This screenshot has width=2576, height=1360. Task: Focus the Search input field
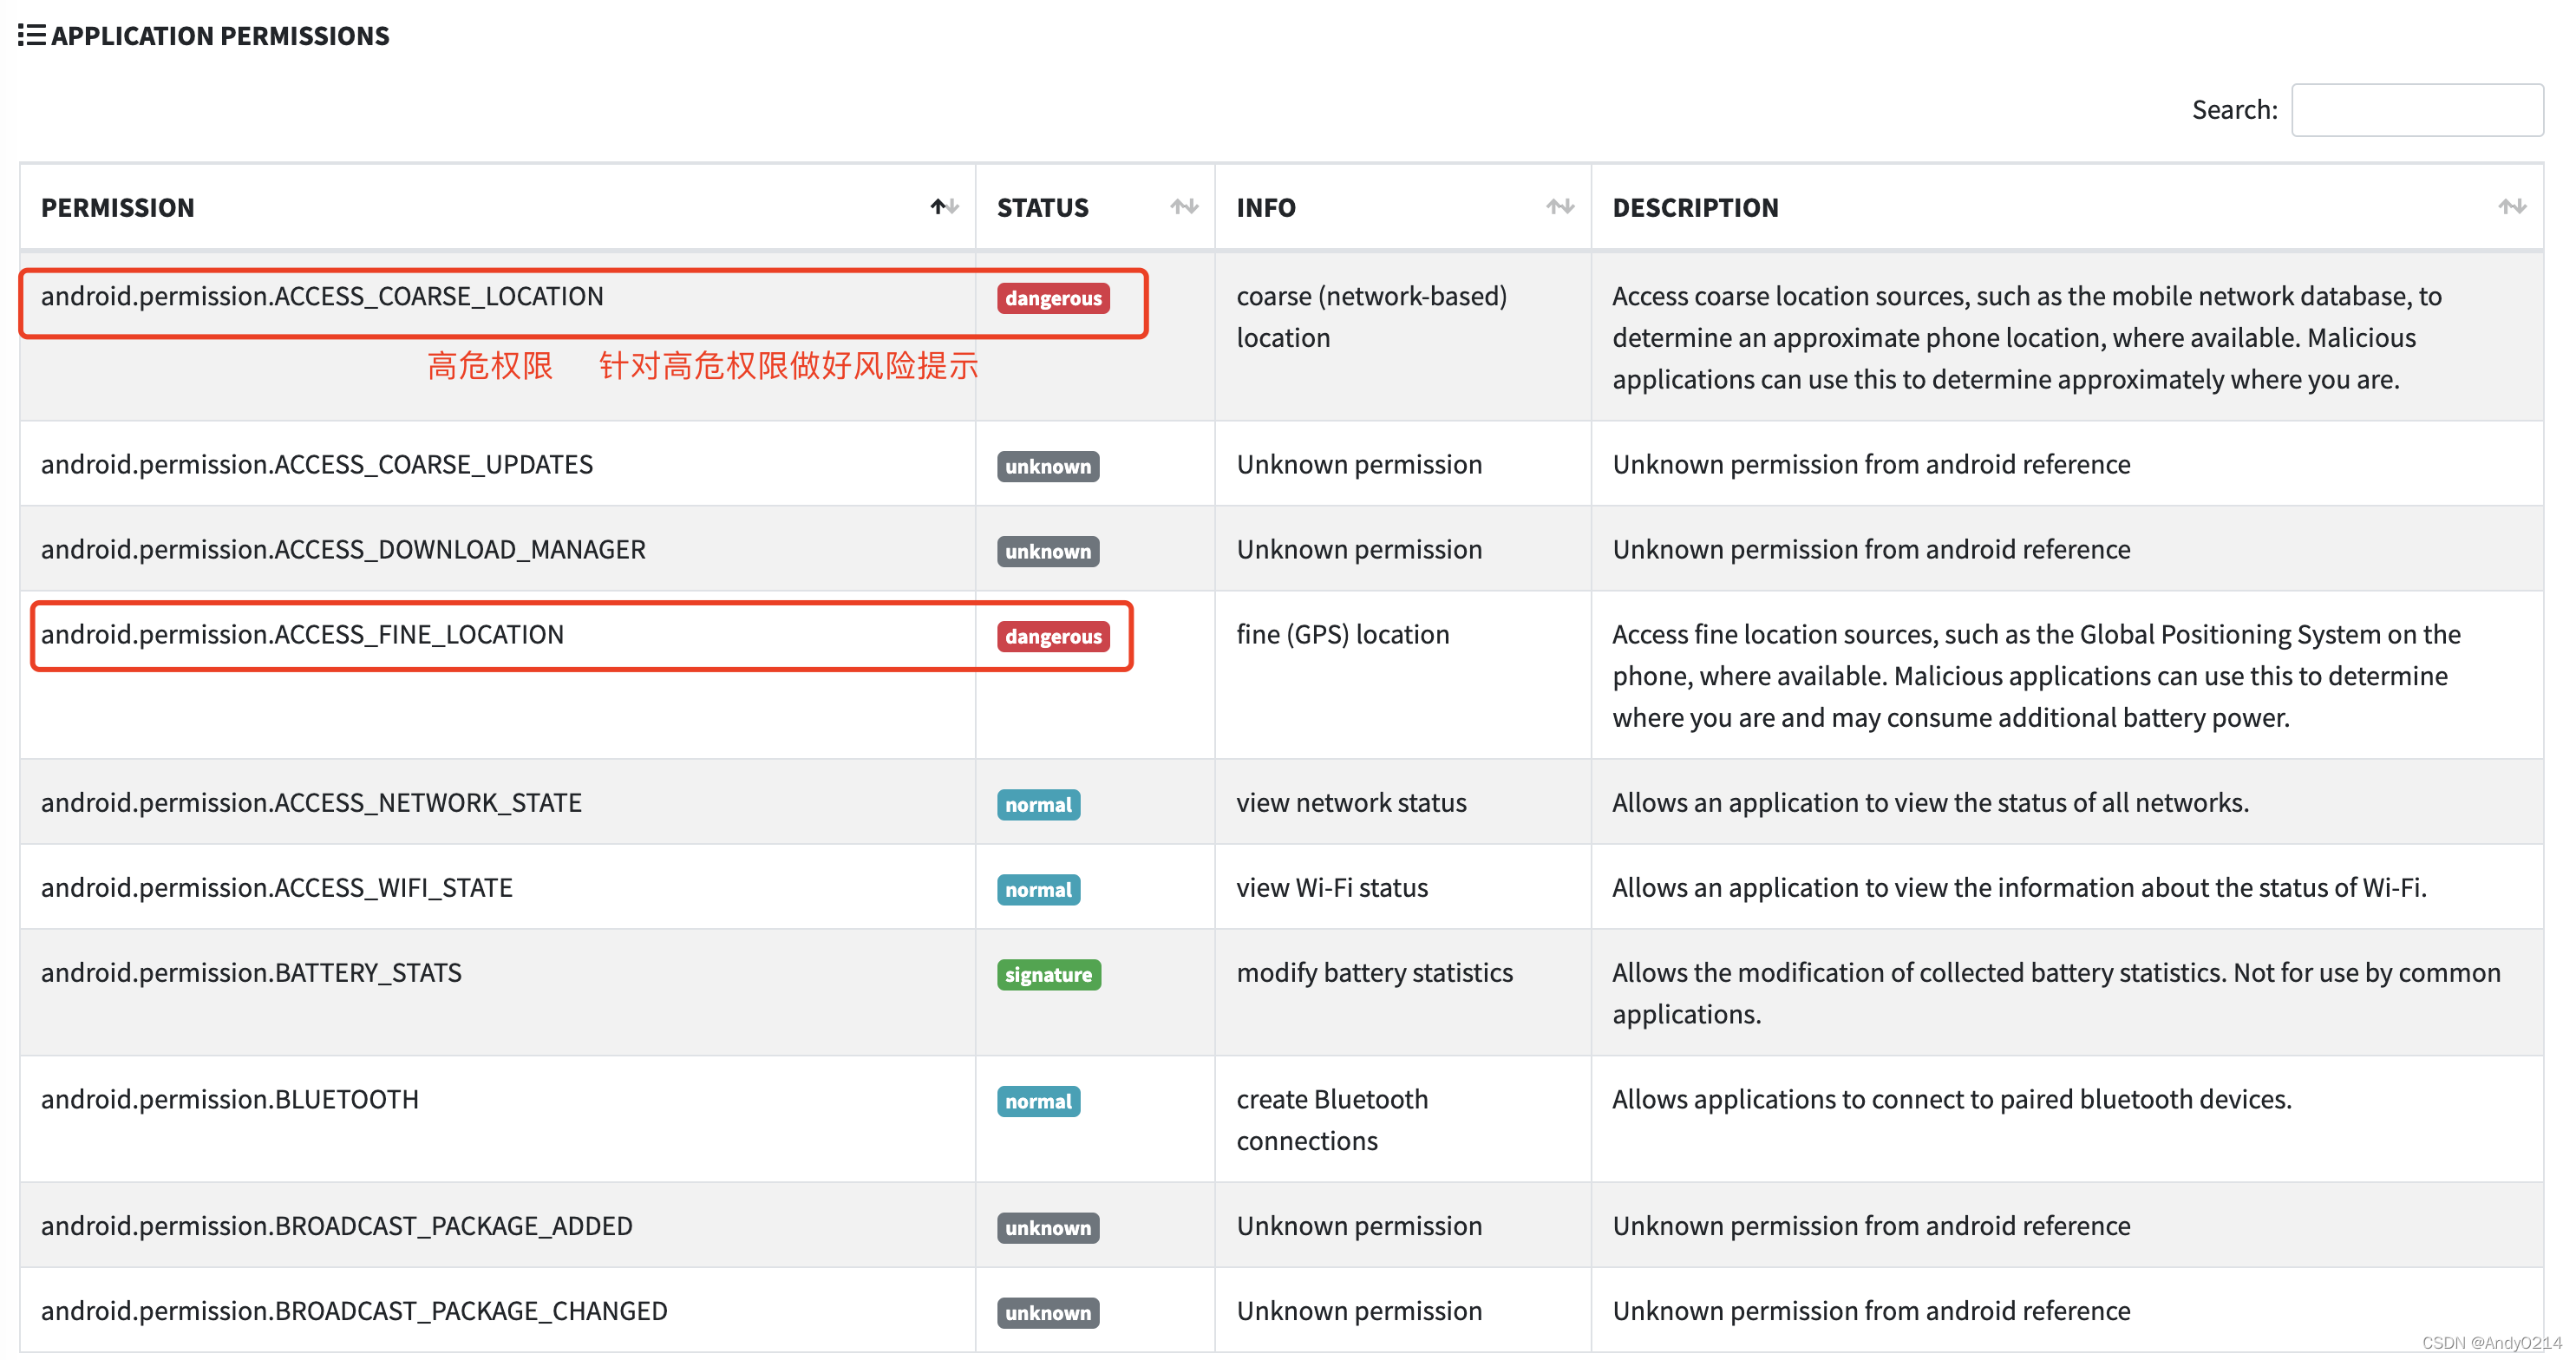click(2416, 110)
